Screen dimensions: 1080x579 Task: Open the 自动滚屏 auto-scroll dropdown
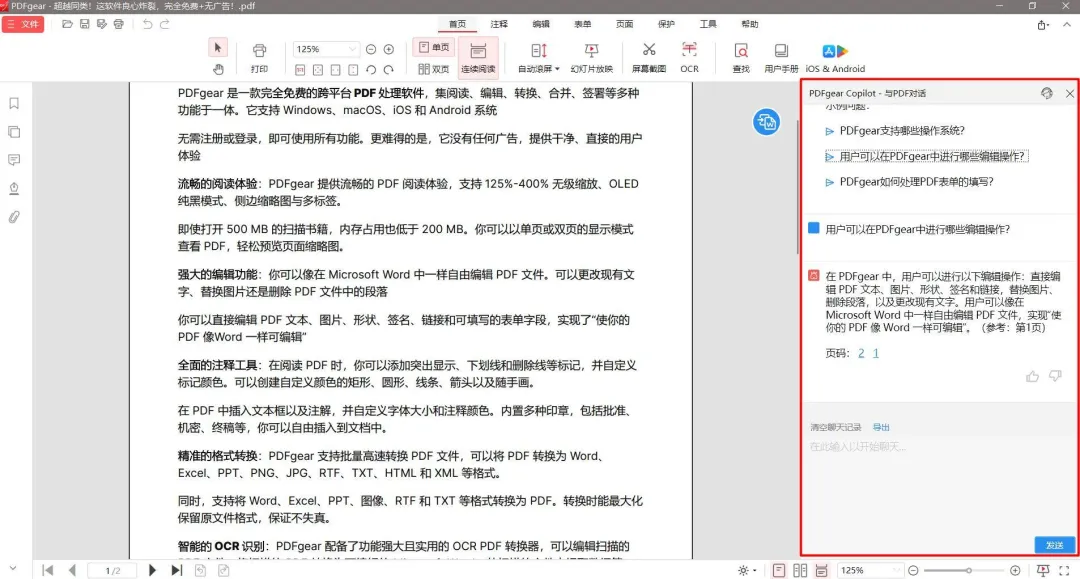click(539, 58)
